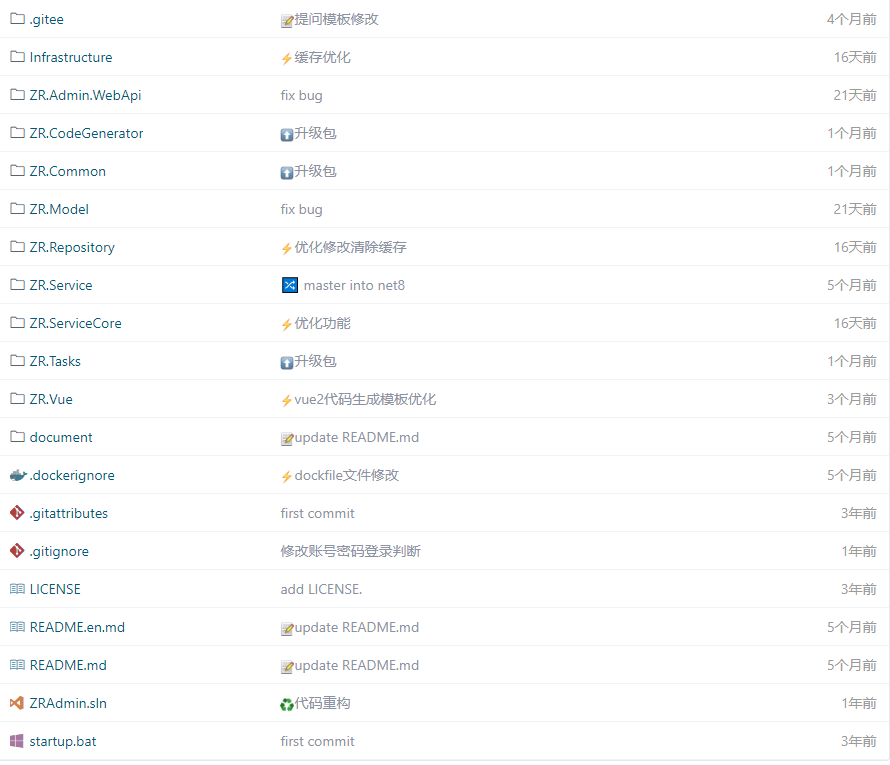This screenshot has height=765, width=890.
Task: Open the .gitattributes file
Action: [69, 514]
